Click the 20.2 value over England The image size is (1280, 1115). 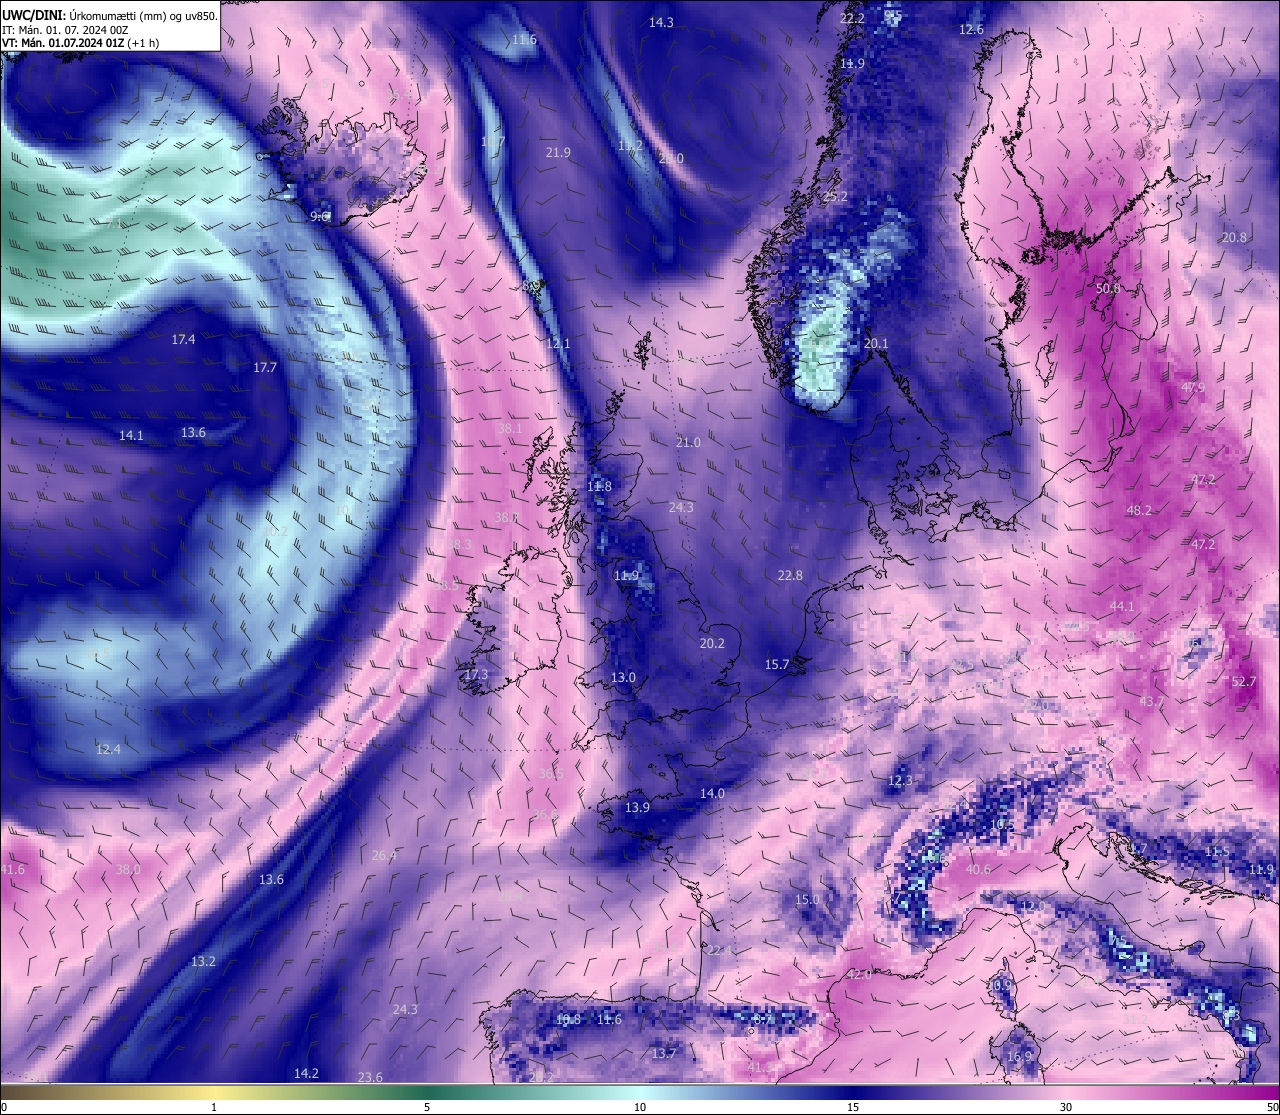tap(712, 644)
